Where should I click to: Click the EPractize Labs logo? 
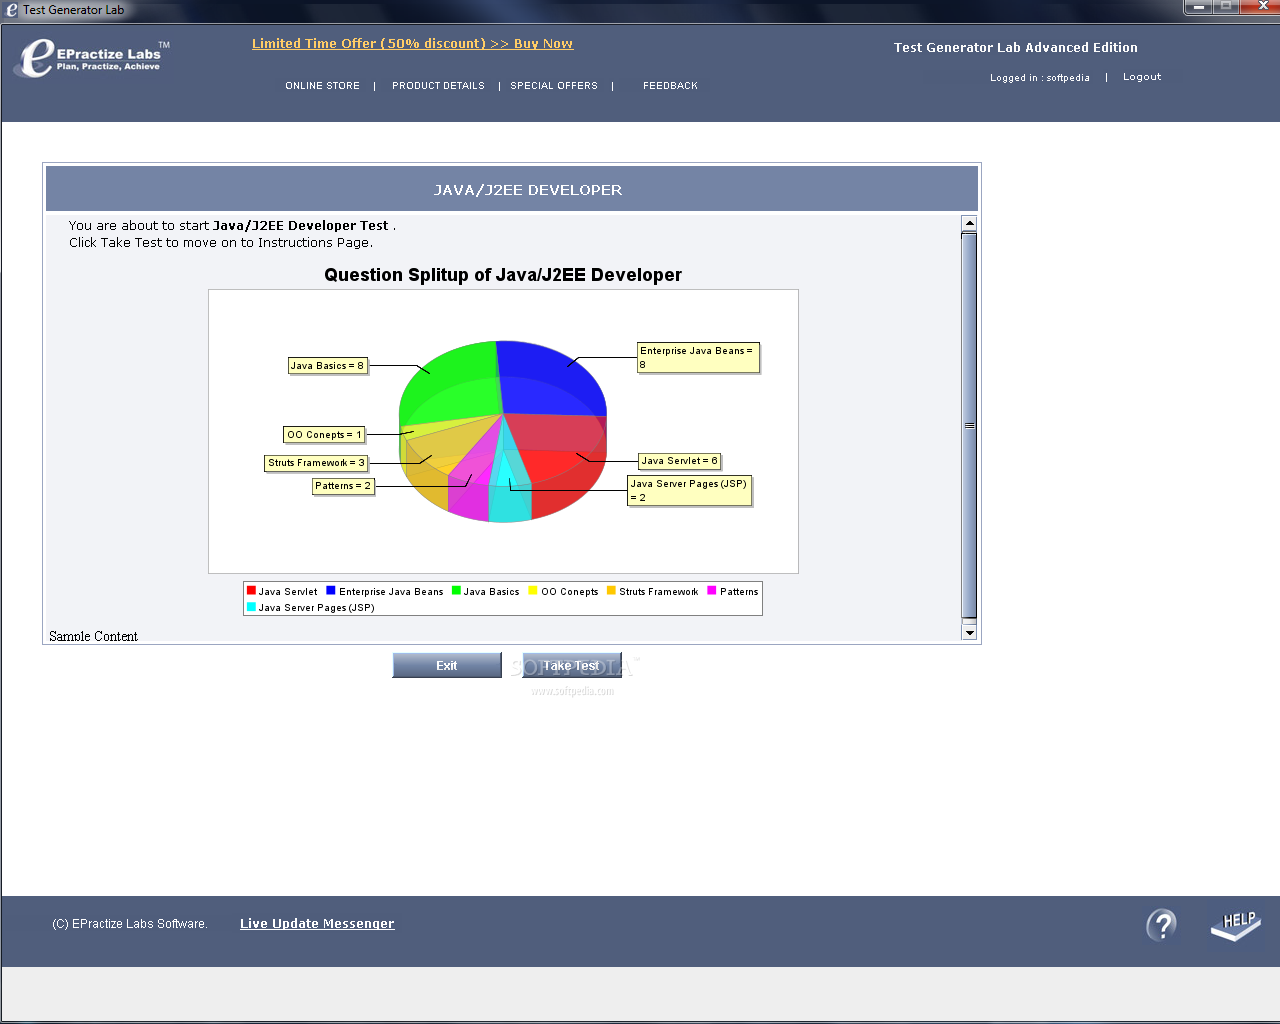92,57
